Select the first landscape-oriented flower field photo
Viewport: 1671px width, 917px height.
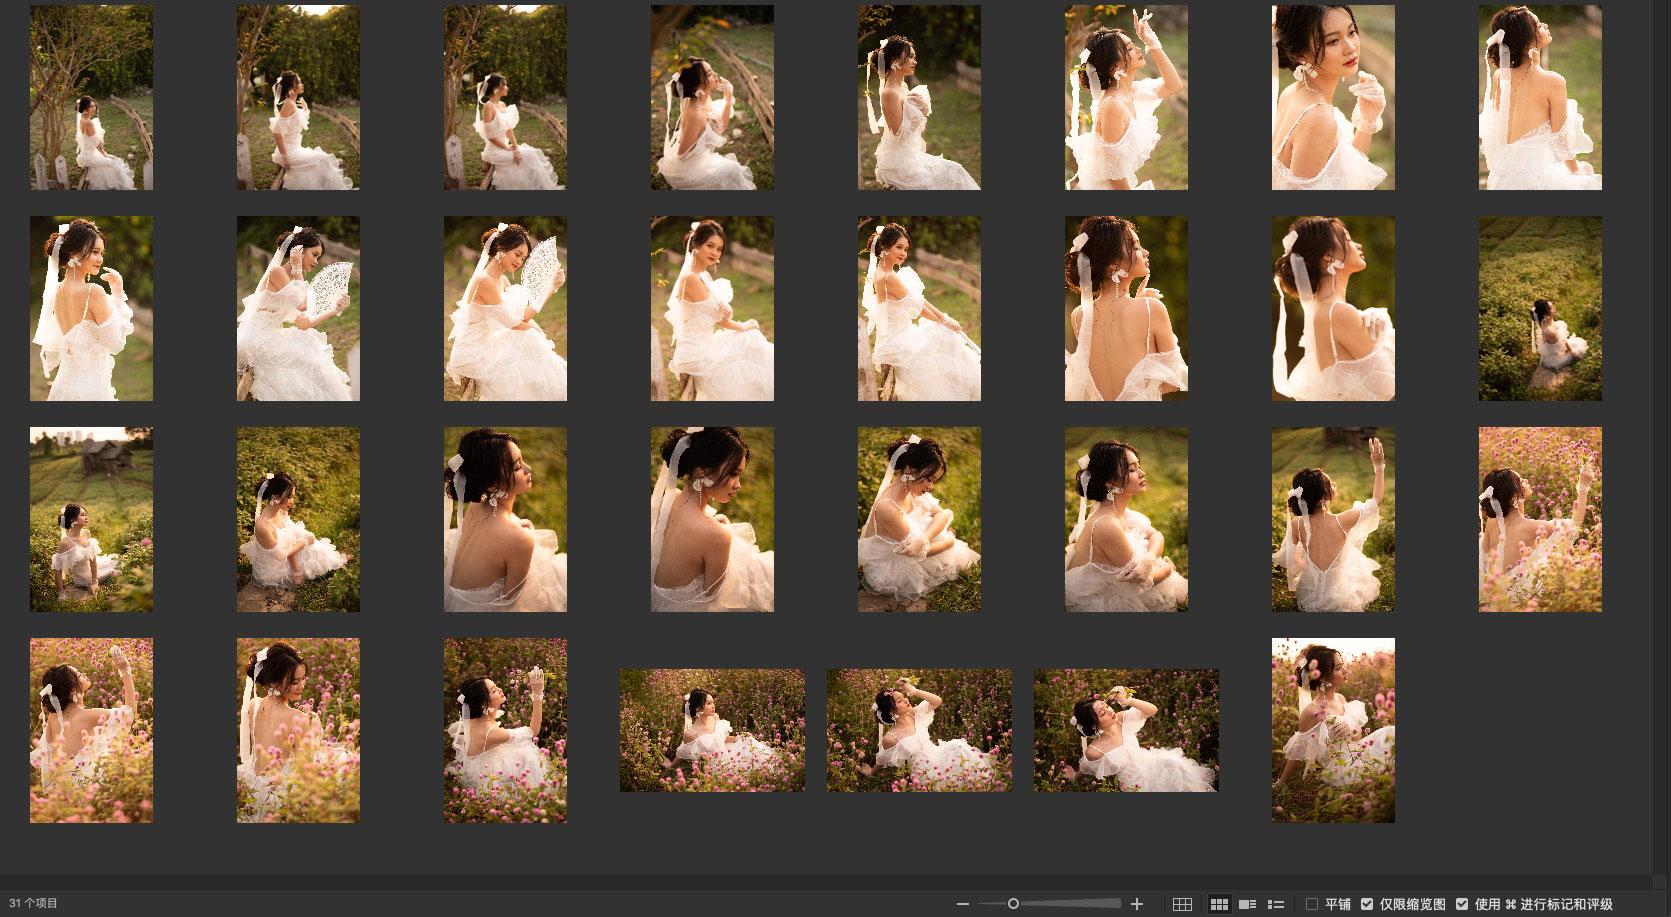pyautogui.click(x=712, y=730)
